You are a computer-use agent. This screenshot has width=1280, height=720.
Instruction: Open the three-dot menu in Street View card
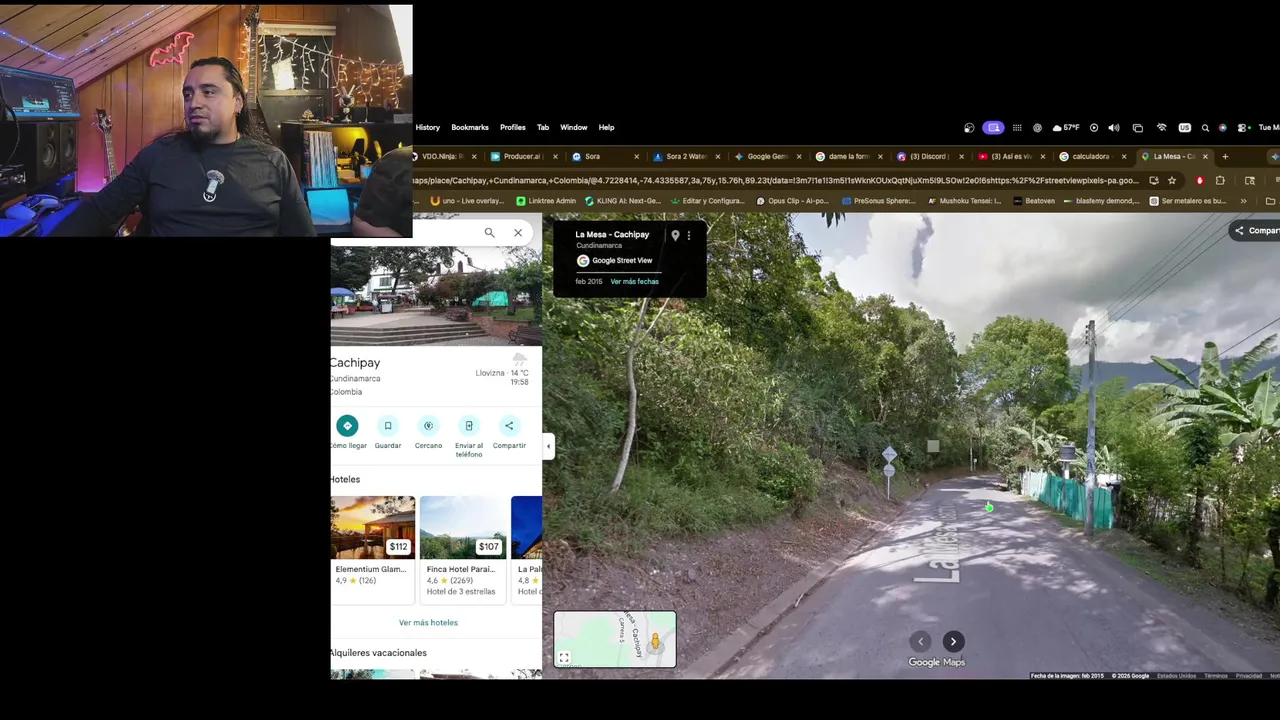pos(688,235)
